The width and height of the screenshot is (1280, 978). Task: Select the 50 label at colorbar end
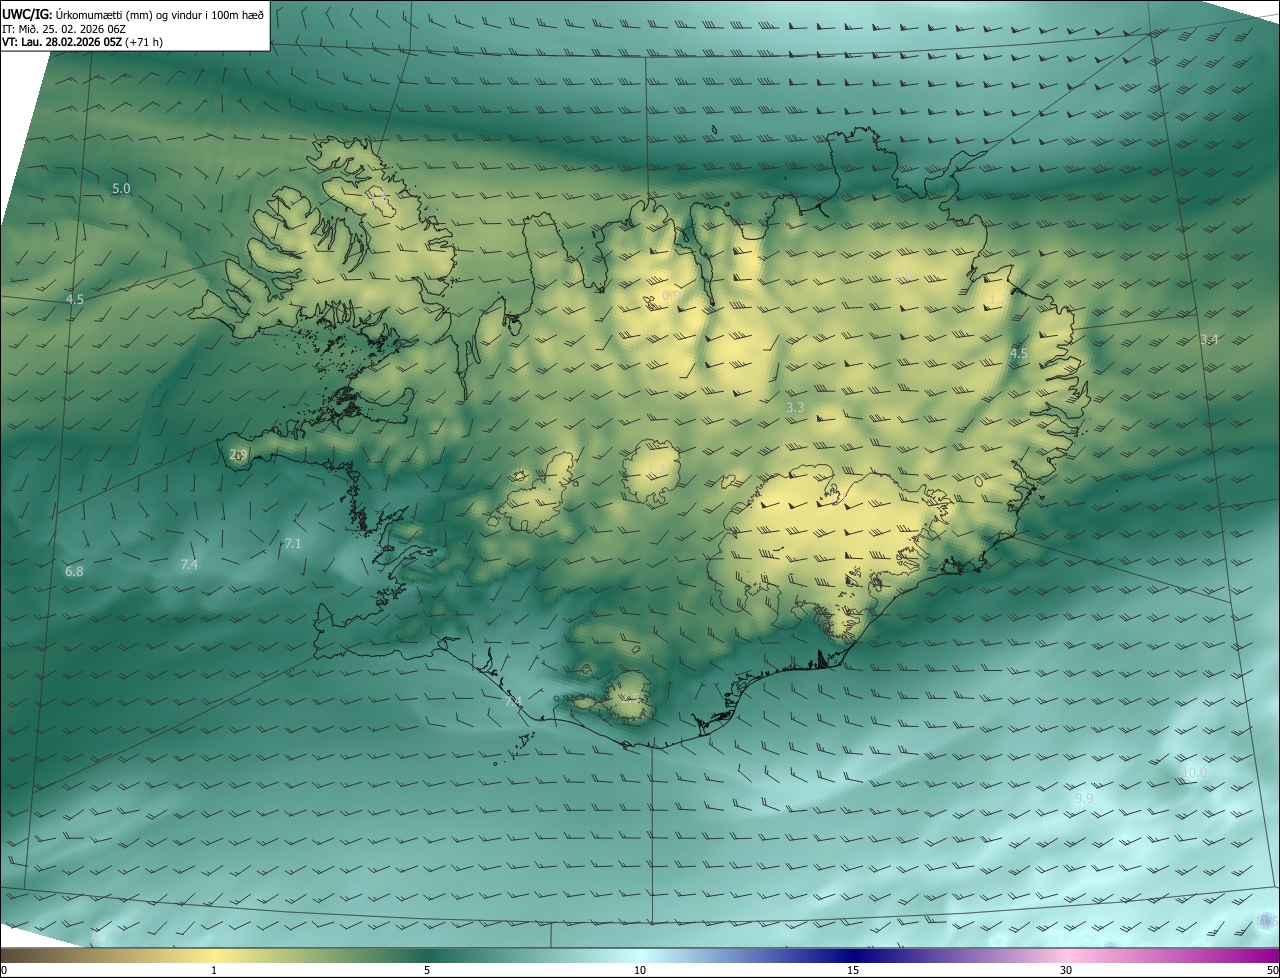tap(1271, 970)
